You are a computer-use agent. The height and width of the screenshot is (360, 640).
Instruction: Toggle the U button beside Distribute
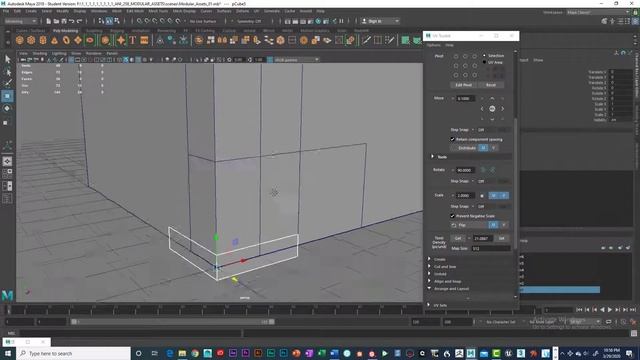[x=483, y=148]
